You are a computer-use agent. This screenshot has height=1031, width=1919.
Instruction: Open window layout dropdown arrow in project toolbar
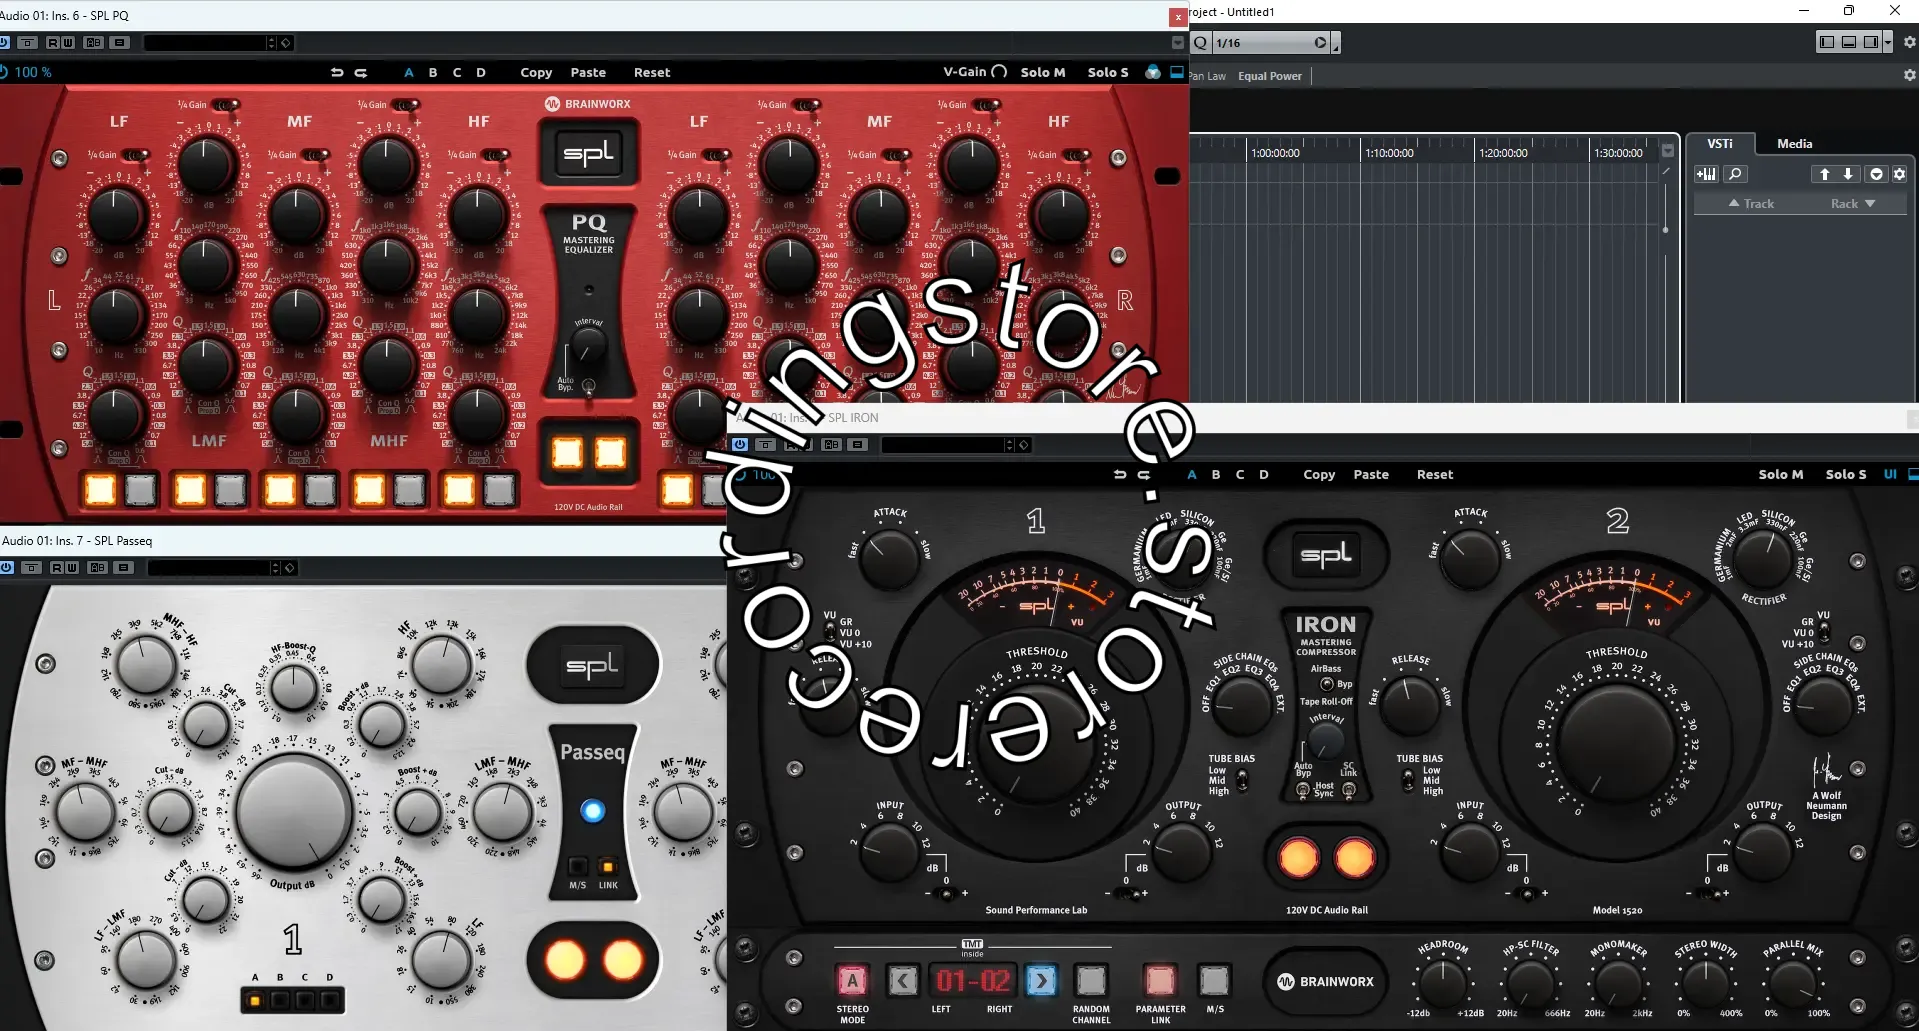pyautogui.click(x=1887, y=42)
